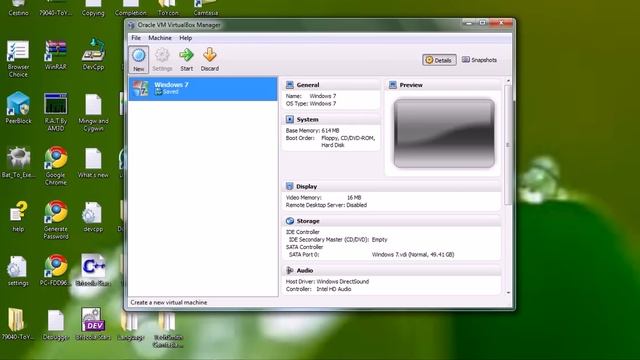Image resolution: width=640 pixels, height=360 pixels.
Task: Click the VirtualBox title bar cube icon
Action: (131, 25)
